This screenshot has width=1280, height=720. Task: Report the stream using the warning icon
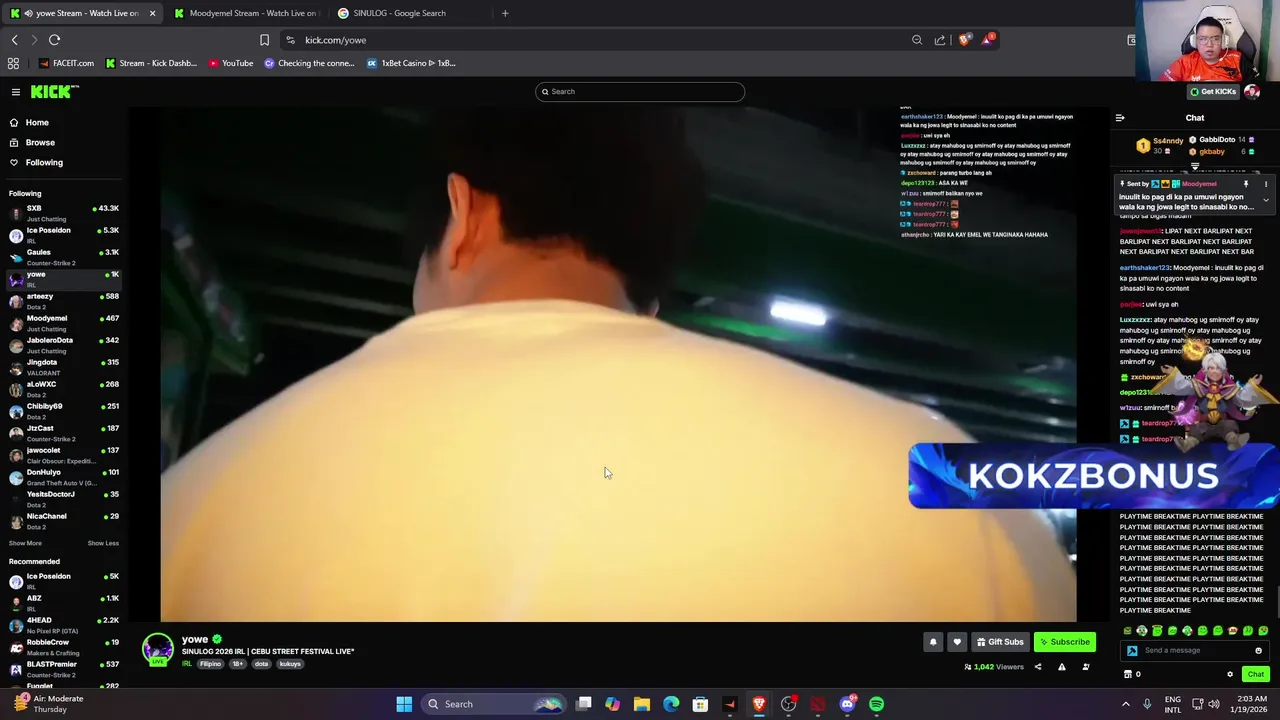tap(1061, 667)
